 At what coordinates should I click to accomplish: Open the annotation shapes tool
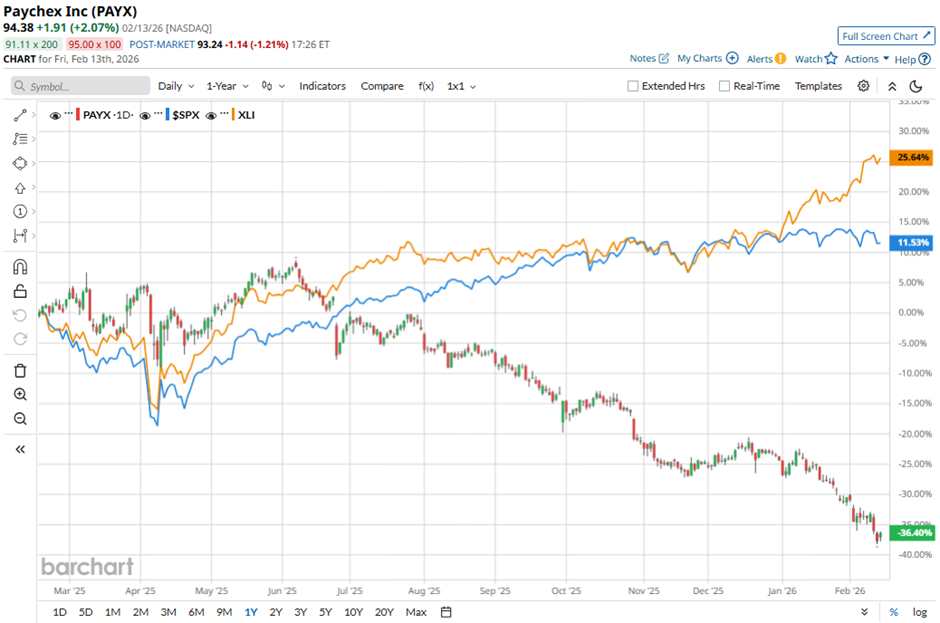(x=18, y=163)
